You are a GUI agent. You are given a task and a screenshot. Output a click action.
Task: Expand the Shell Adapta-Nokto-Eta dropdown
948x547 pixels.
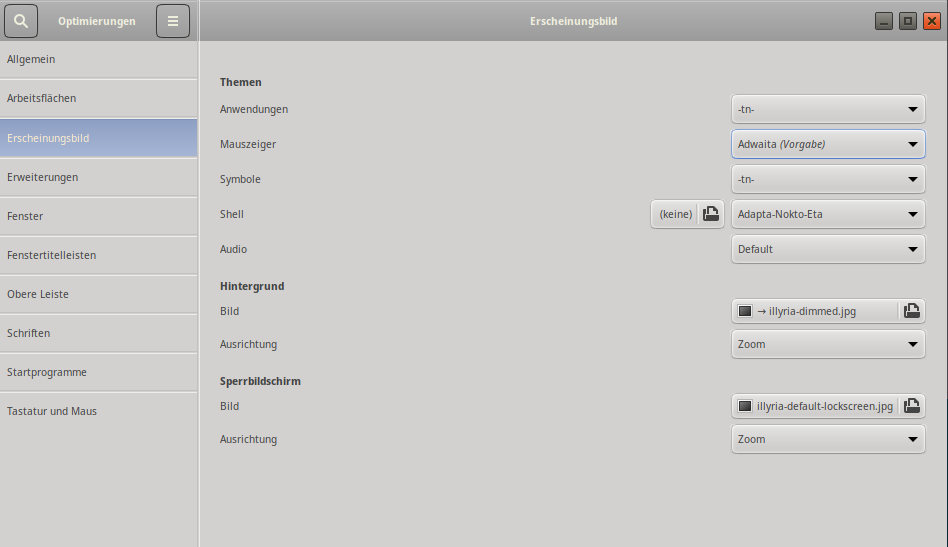pos(828,214)
